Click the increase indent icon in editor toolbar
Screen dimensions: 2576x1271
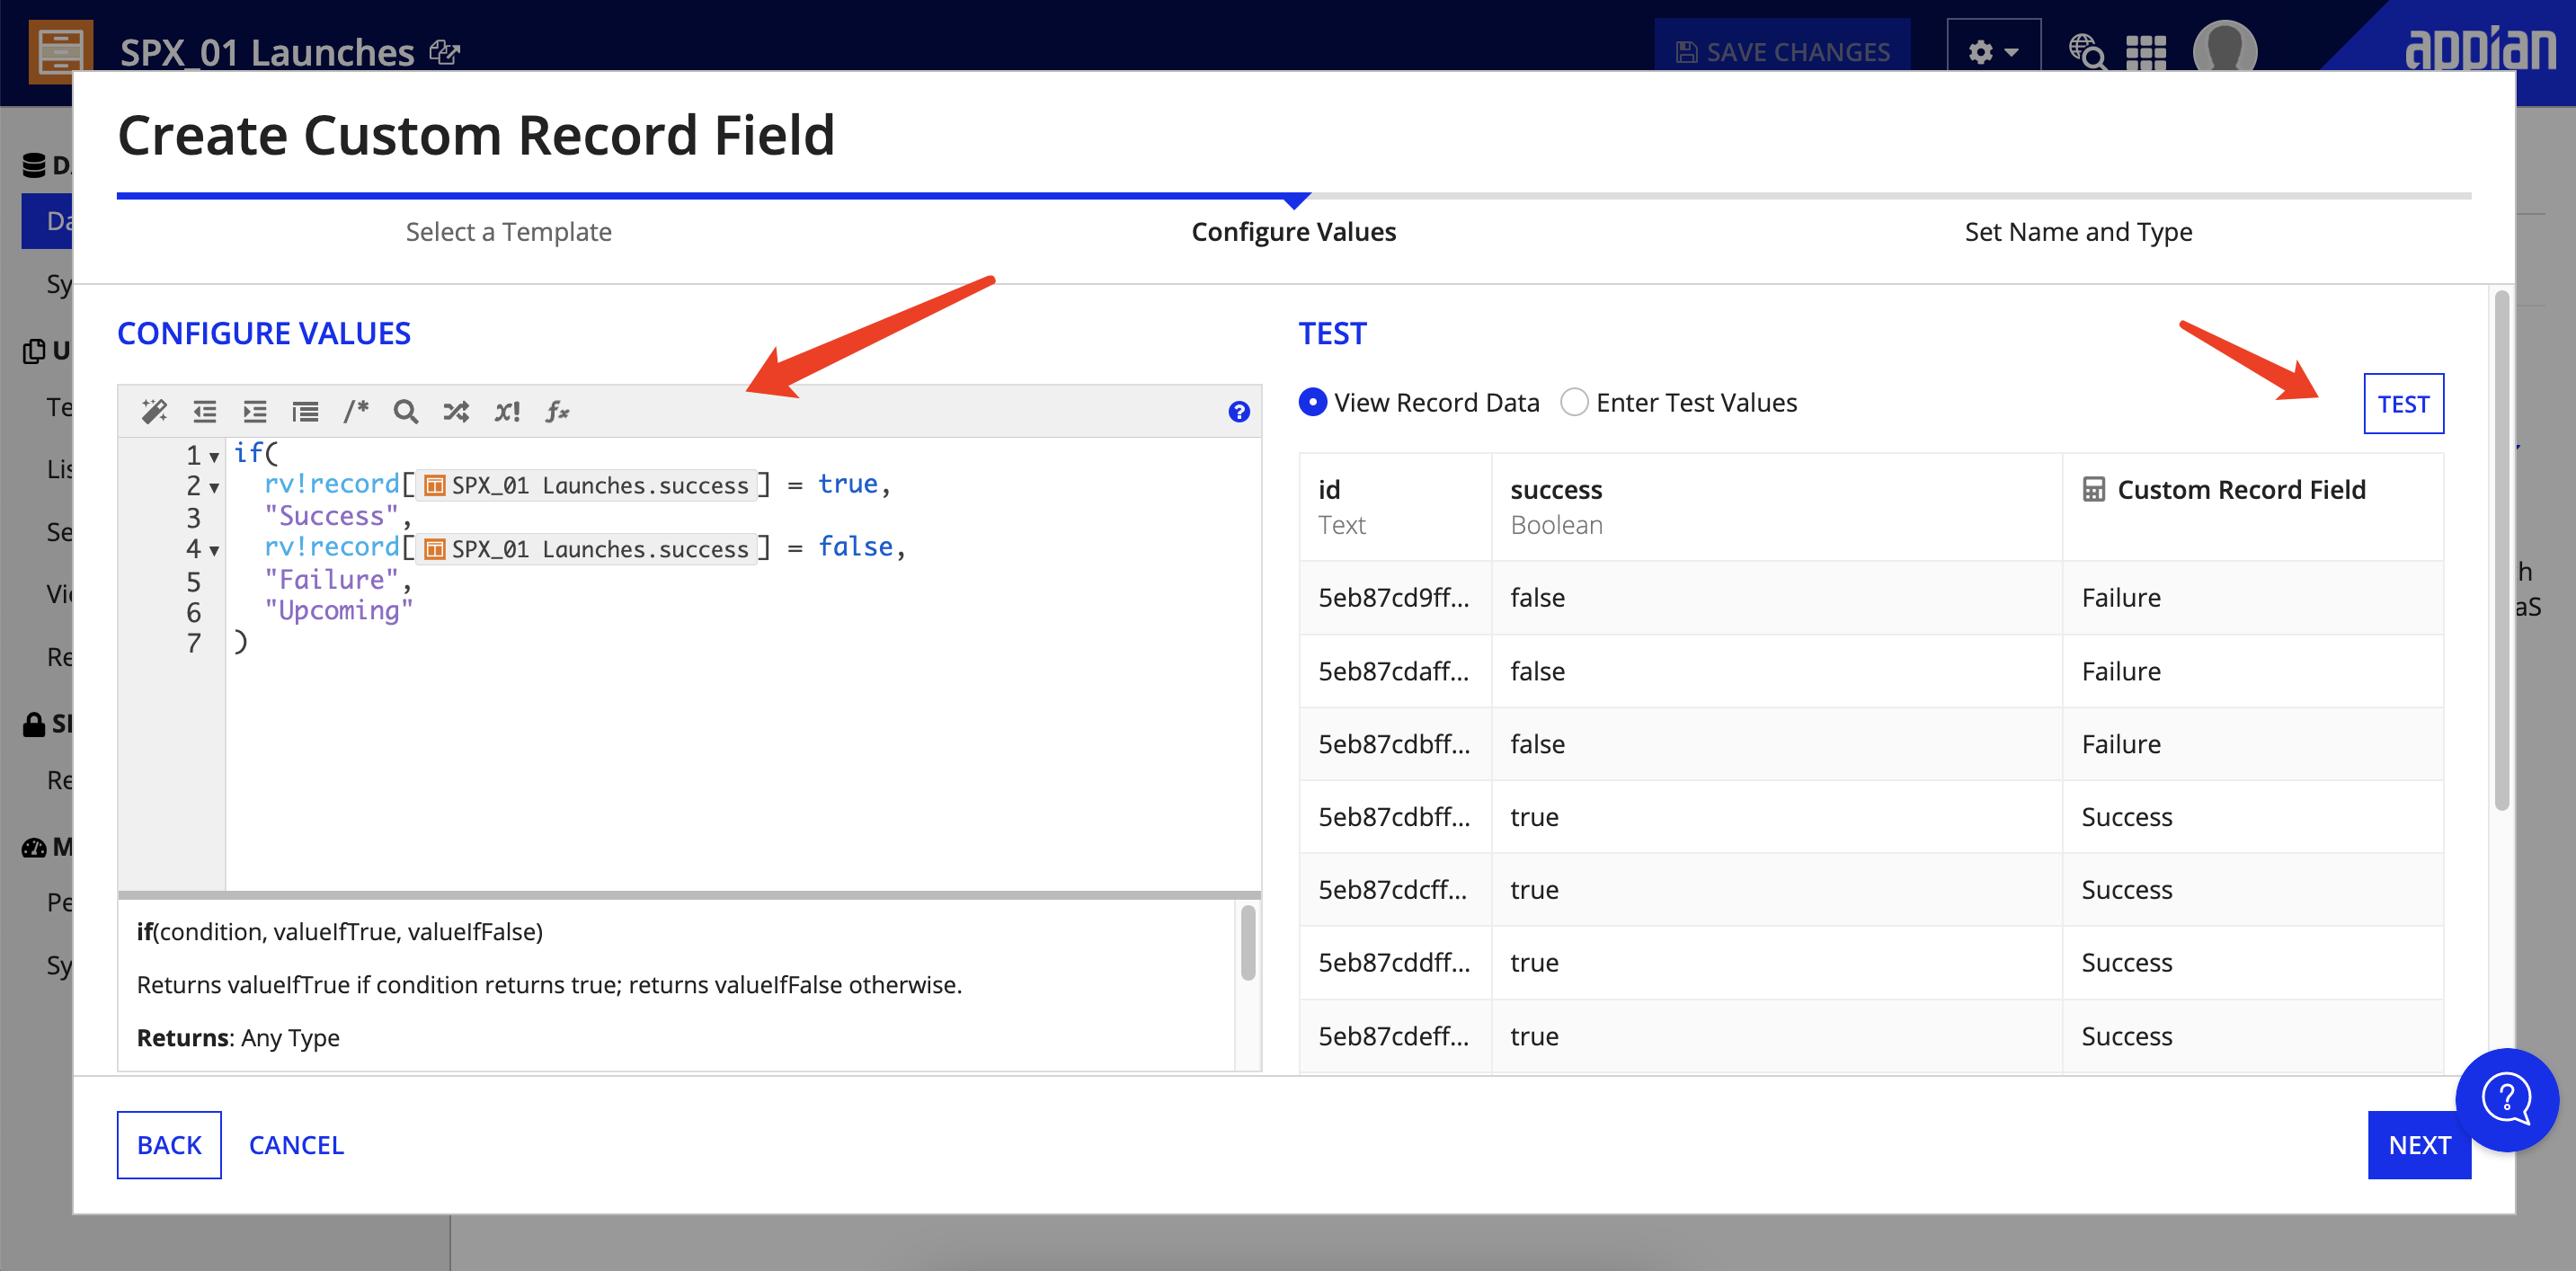coord(255,411)
